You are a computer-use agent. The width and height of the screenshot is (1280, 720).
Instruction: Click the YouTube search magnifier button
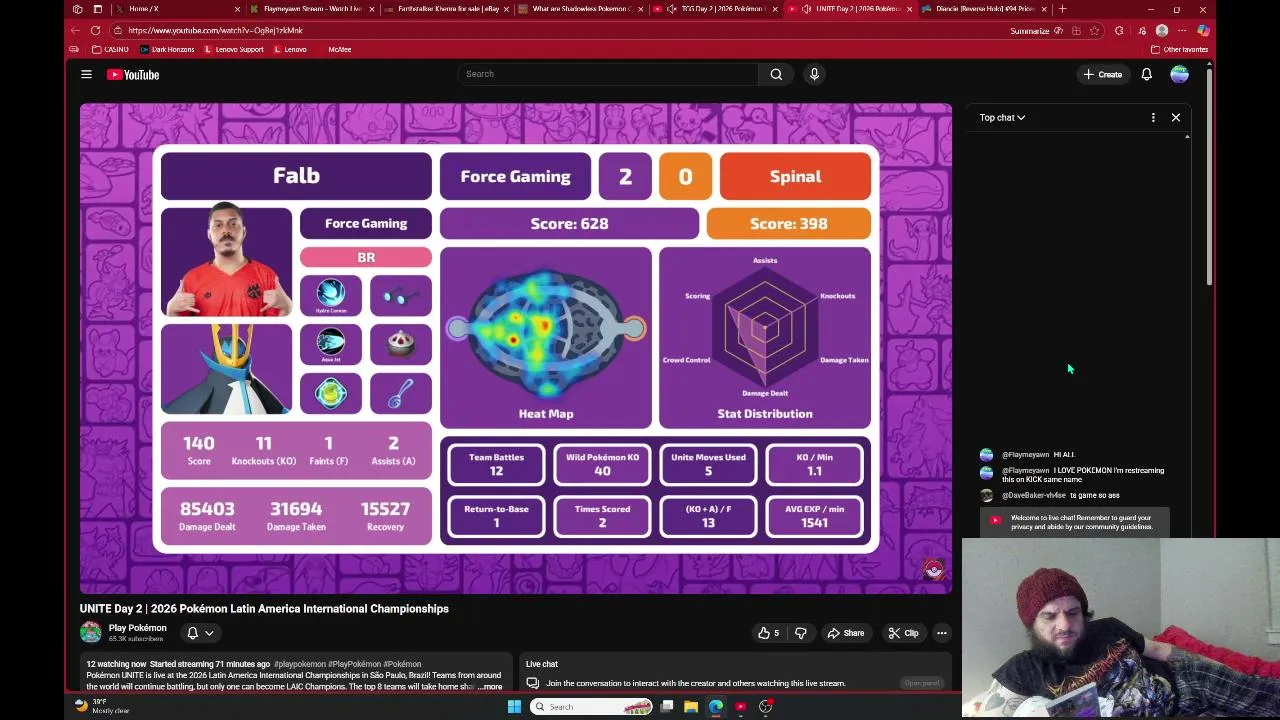click(x=776, y=74)
